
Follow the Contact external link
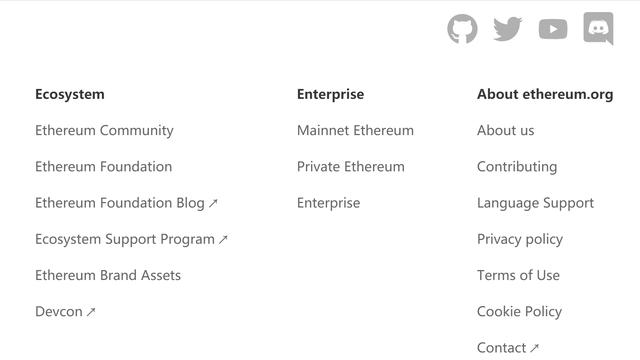tap(508, 348)
